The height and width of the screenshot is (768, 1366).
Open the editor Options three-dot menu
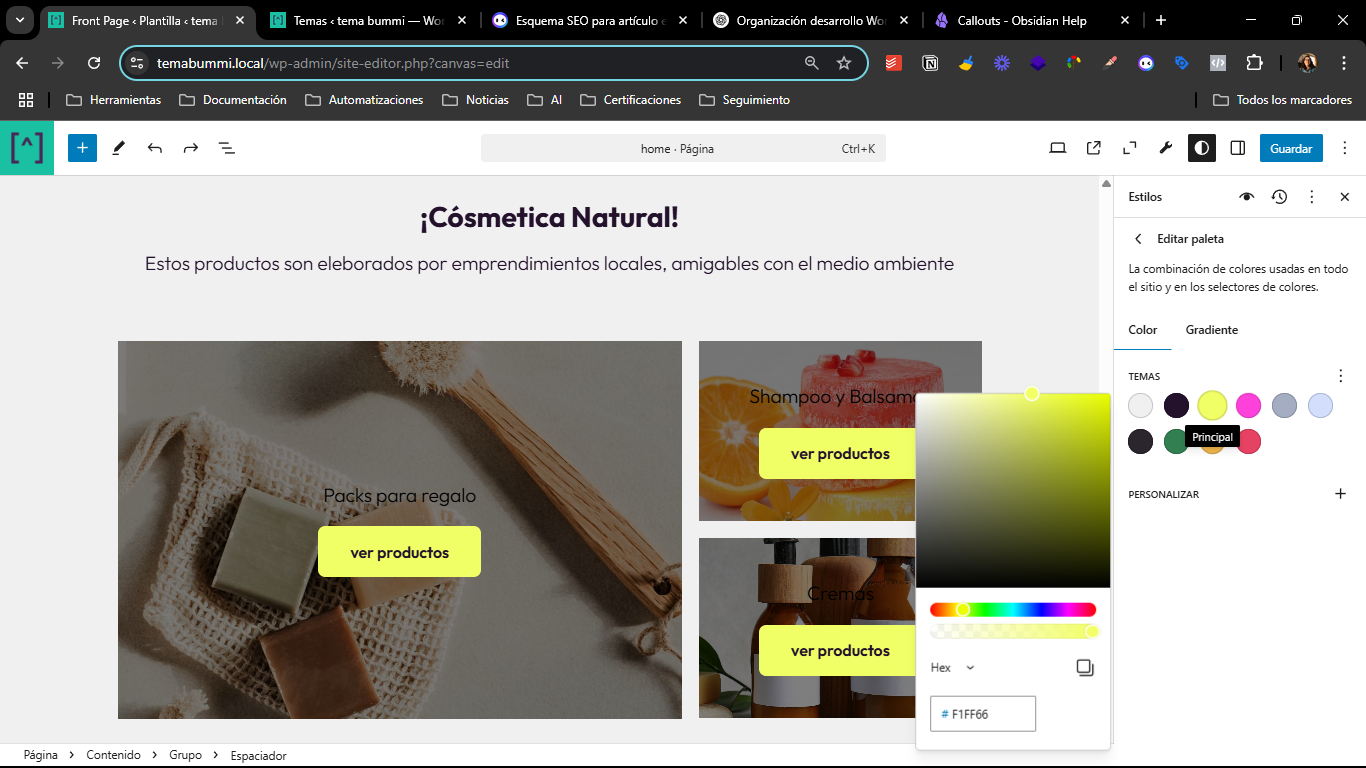coord(1344,148)
